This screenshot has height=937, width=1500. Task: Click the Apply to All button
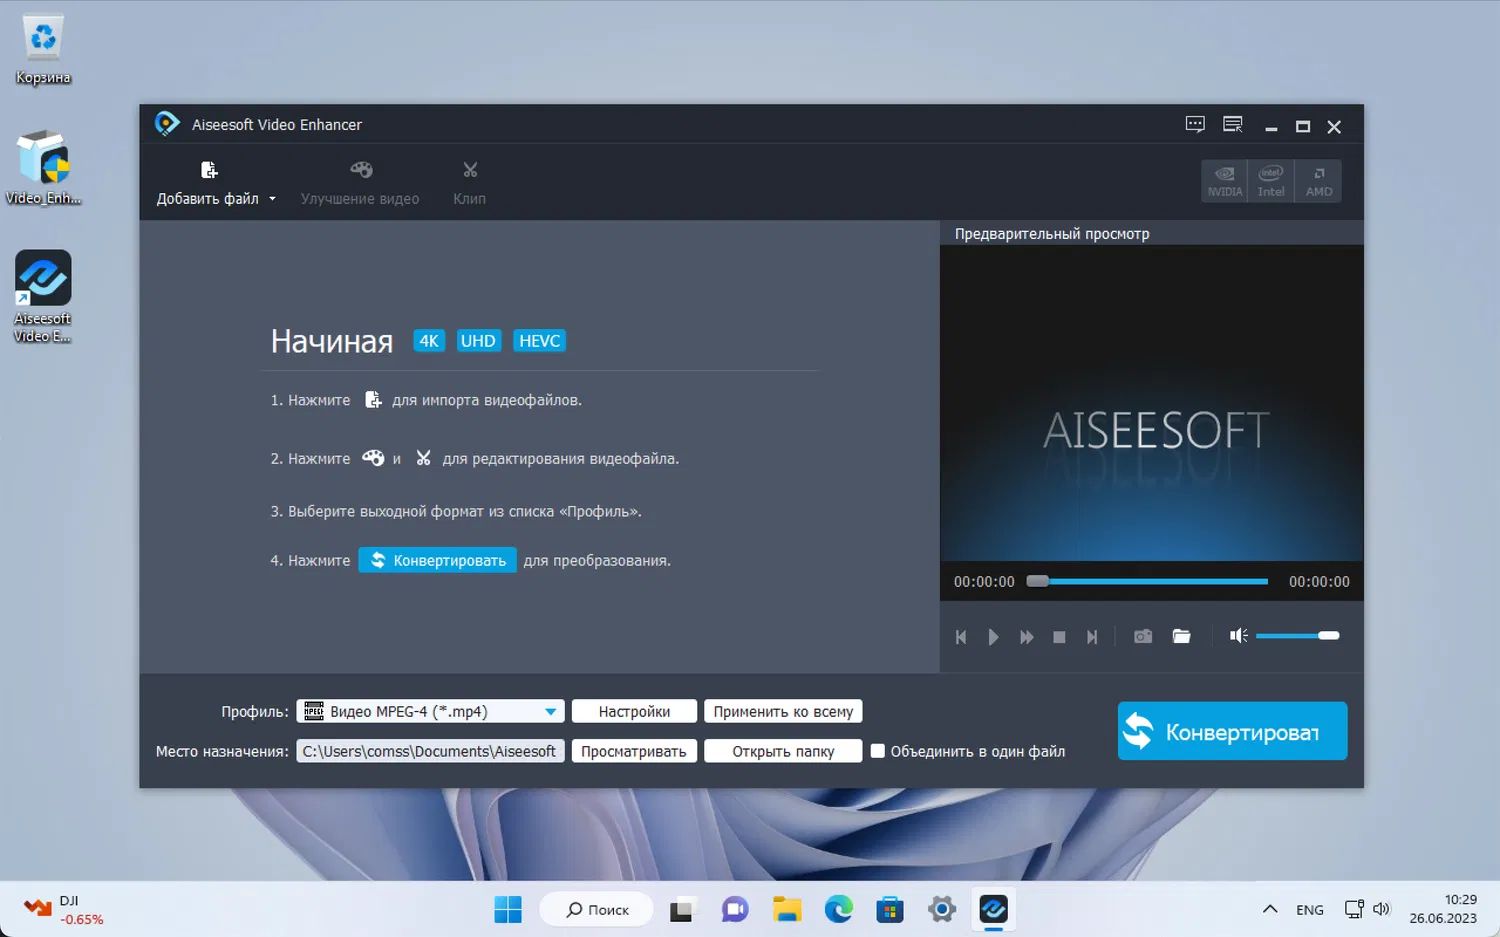pos(783,711)
